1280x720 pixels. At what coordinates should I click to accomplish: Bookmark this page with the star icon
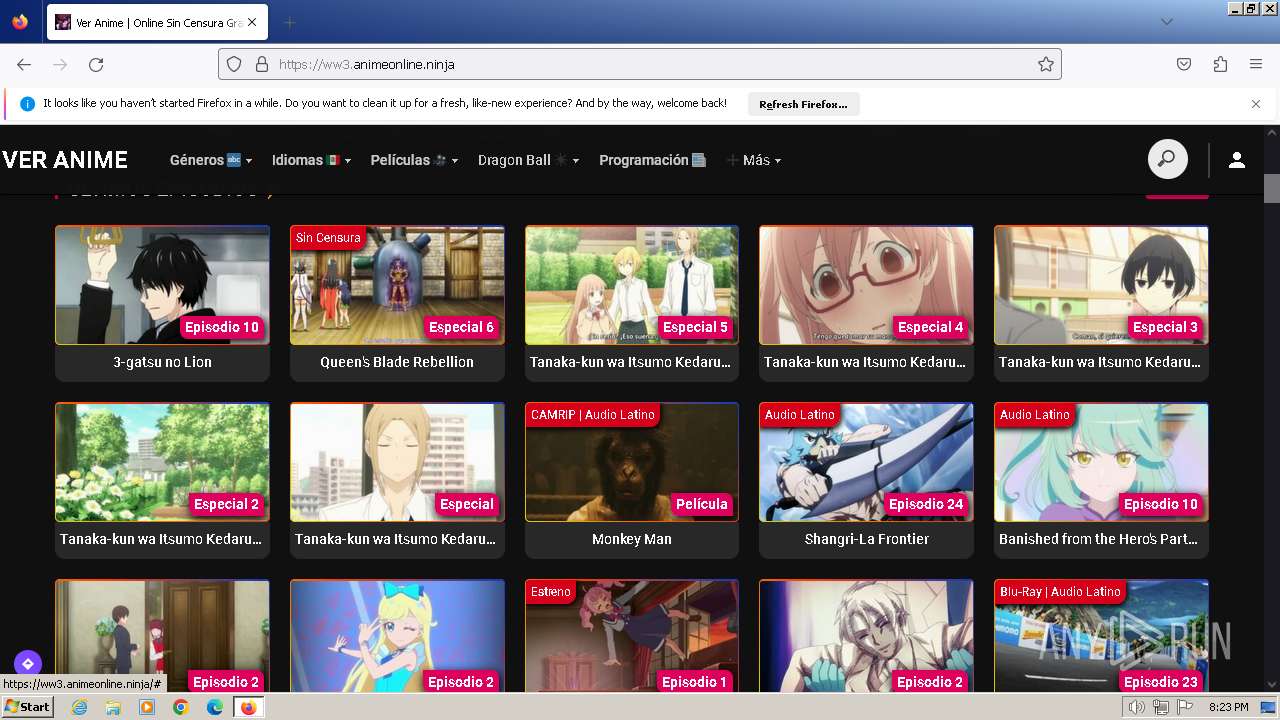(1046, 64)
